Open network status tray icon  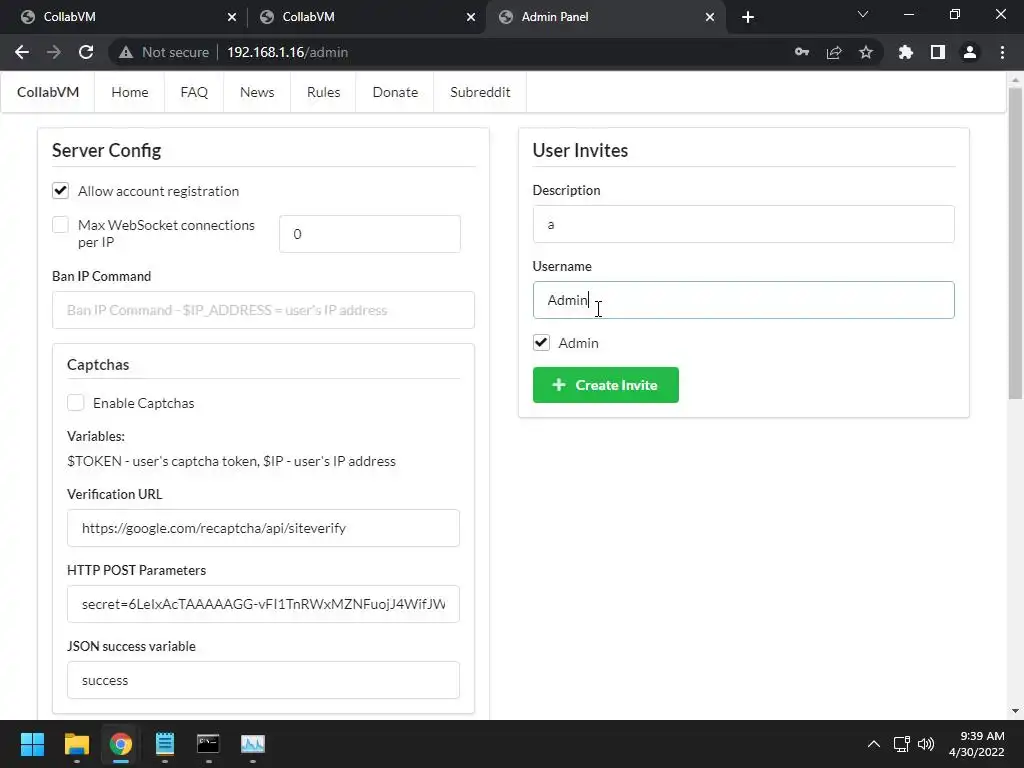point(902,744)
